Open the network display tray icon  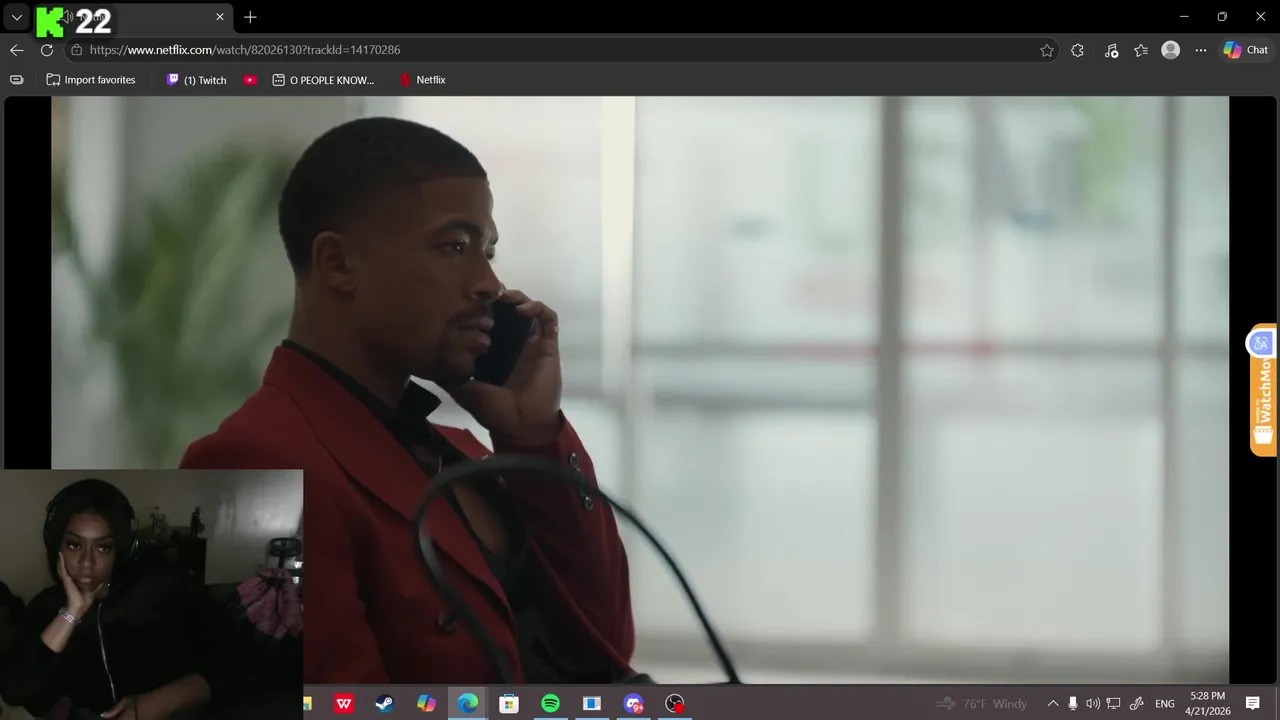(x=1113, y=704)
